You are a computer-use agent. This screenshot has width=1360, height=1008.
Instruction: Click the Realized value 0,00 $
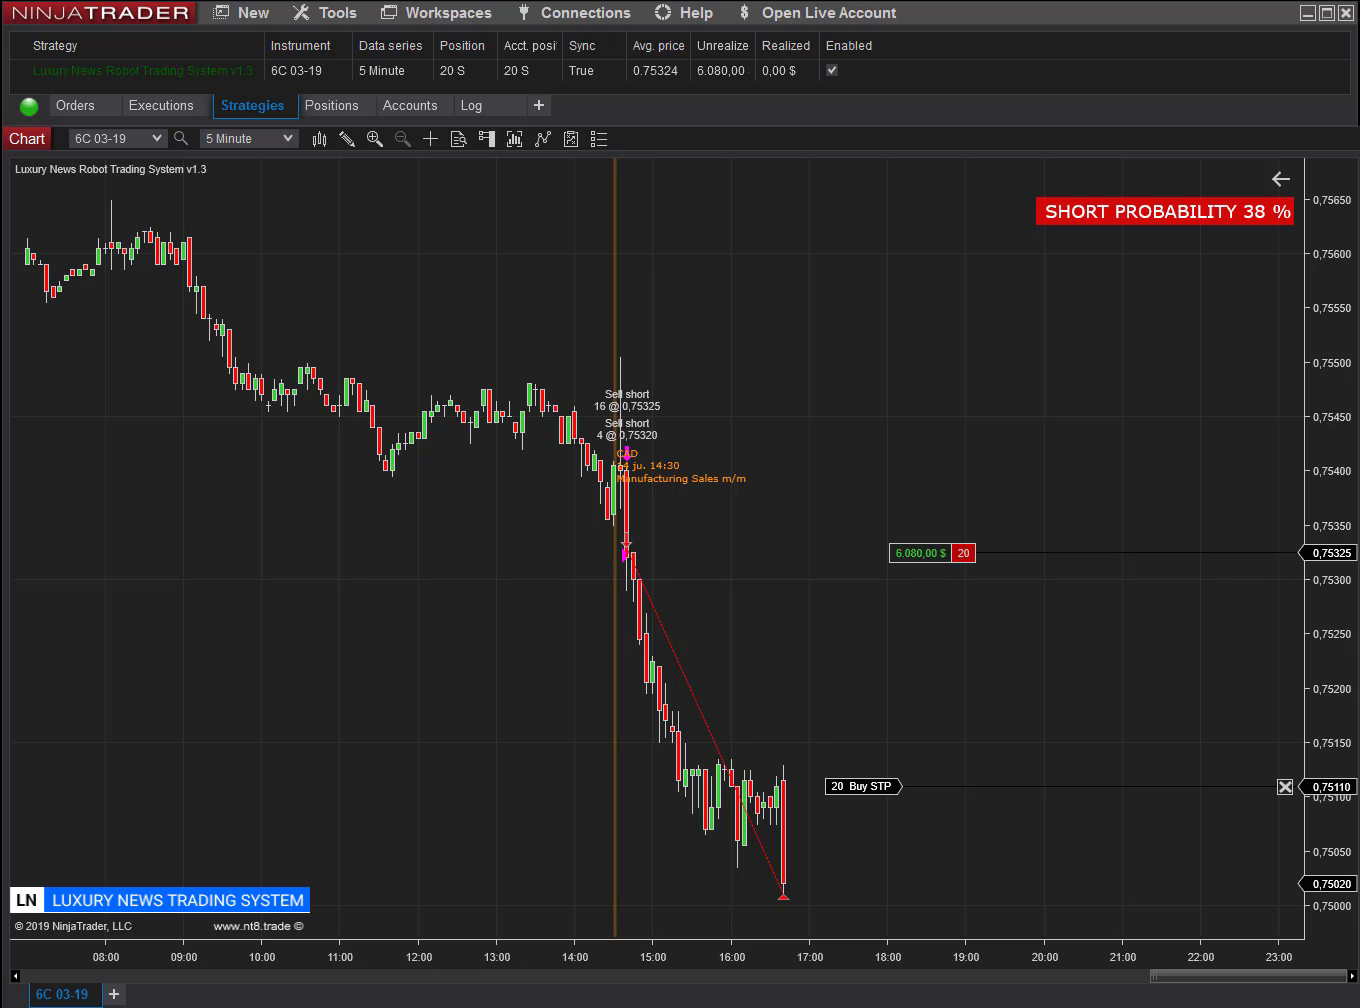(x=779, y=71)
